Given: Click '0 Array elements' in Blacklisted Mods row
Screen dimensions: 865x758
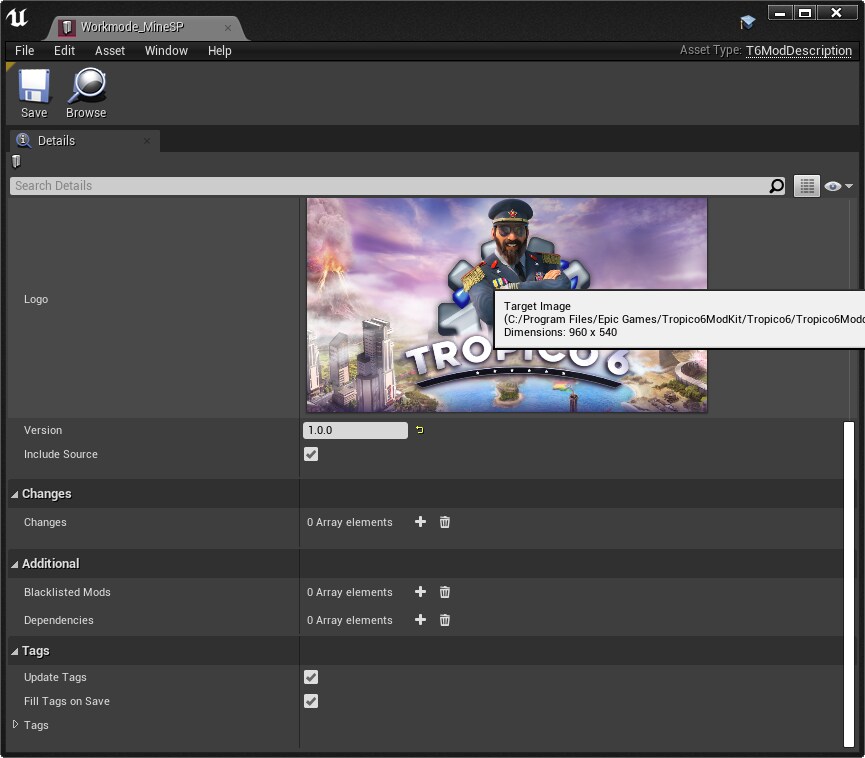Looking at the screenshot, I should click(x=350, y=592).
